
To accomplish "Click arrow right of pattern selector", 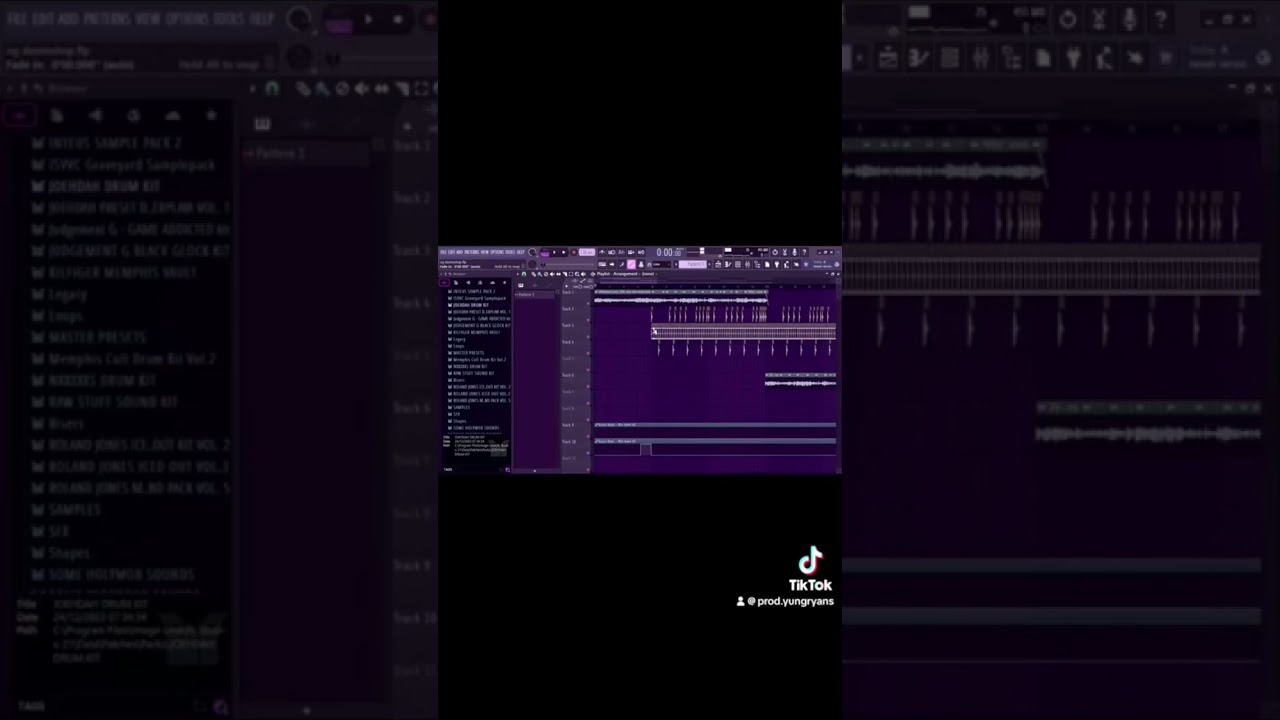I will tap(710, 264).
